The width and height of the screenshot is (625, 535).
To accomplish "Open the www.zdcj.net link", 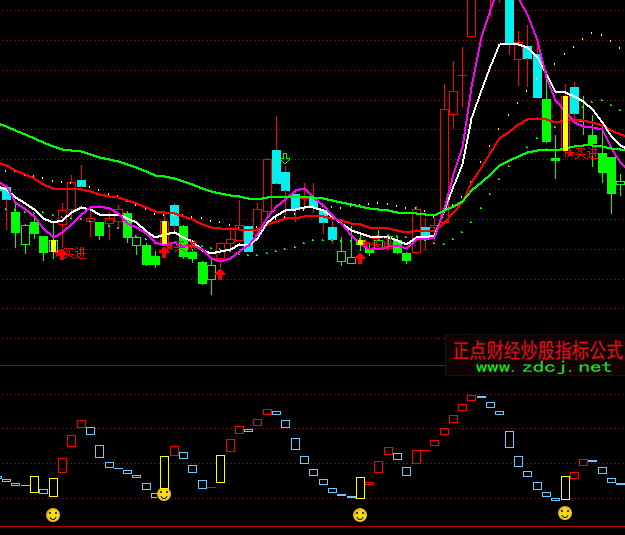I will 543,367.
